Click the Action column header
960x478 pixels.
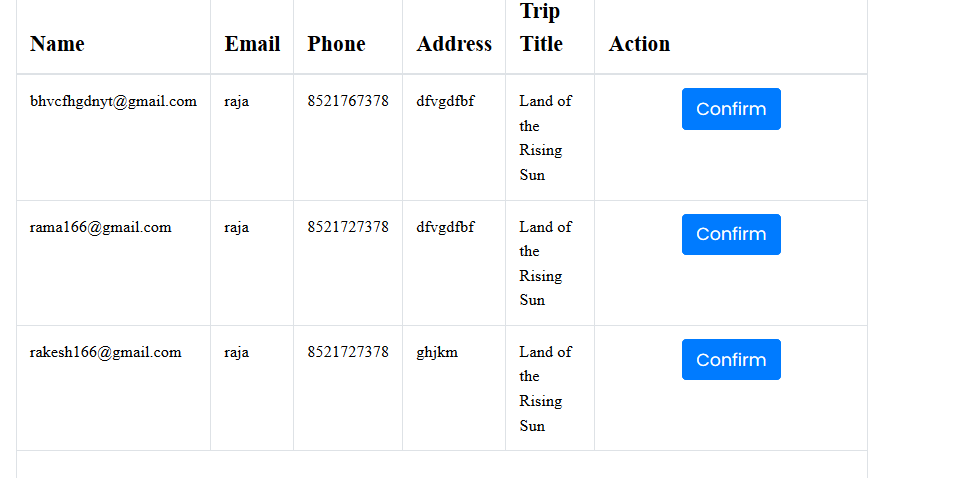coord(639,44)
